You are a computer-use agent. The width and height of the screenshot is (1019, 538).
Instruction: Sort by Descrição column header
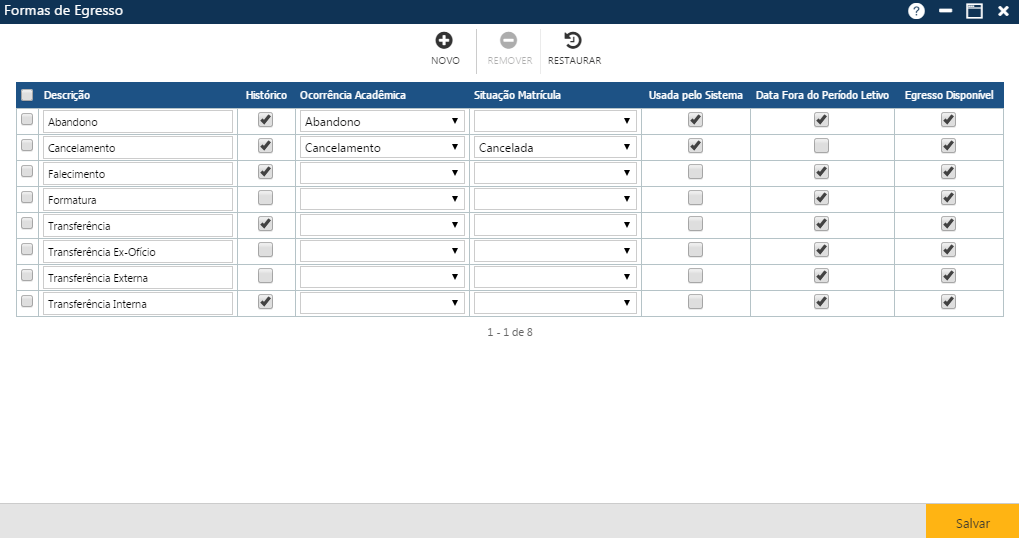tap(67, 95)
